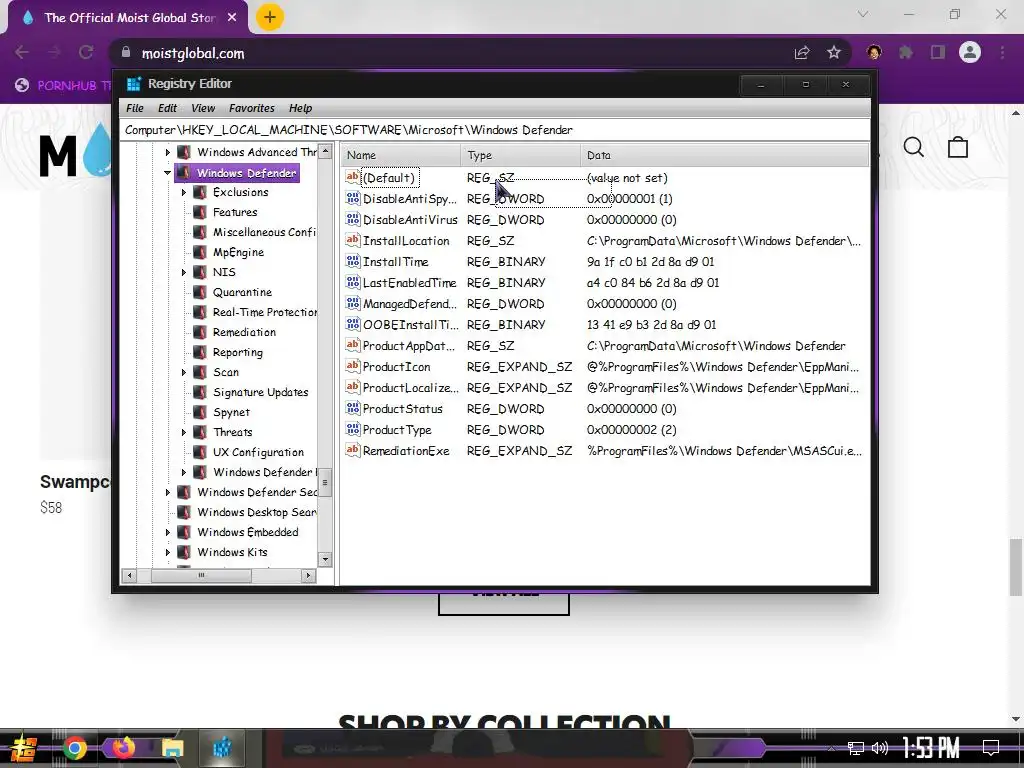Open the notification center icon
The height and width of the screenshot is (768, 1024).
click(991, 748)
